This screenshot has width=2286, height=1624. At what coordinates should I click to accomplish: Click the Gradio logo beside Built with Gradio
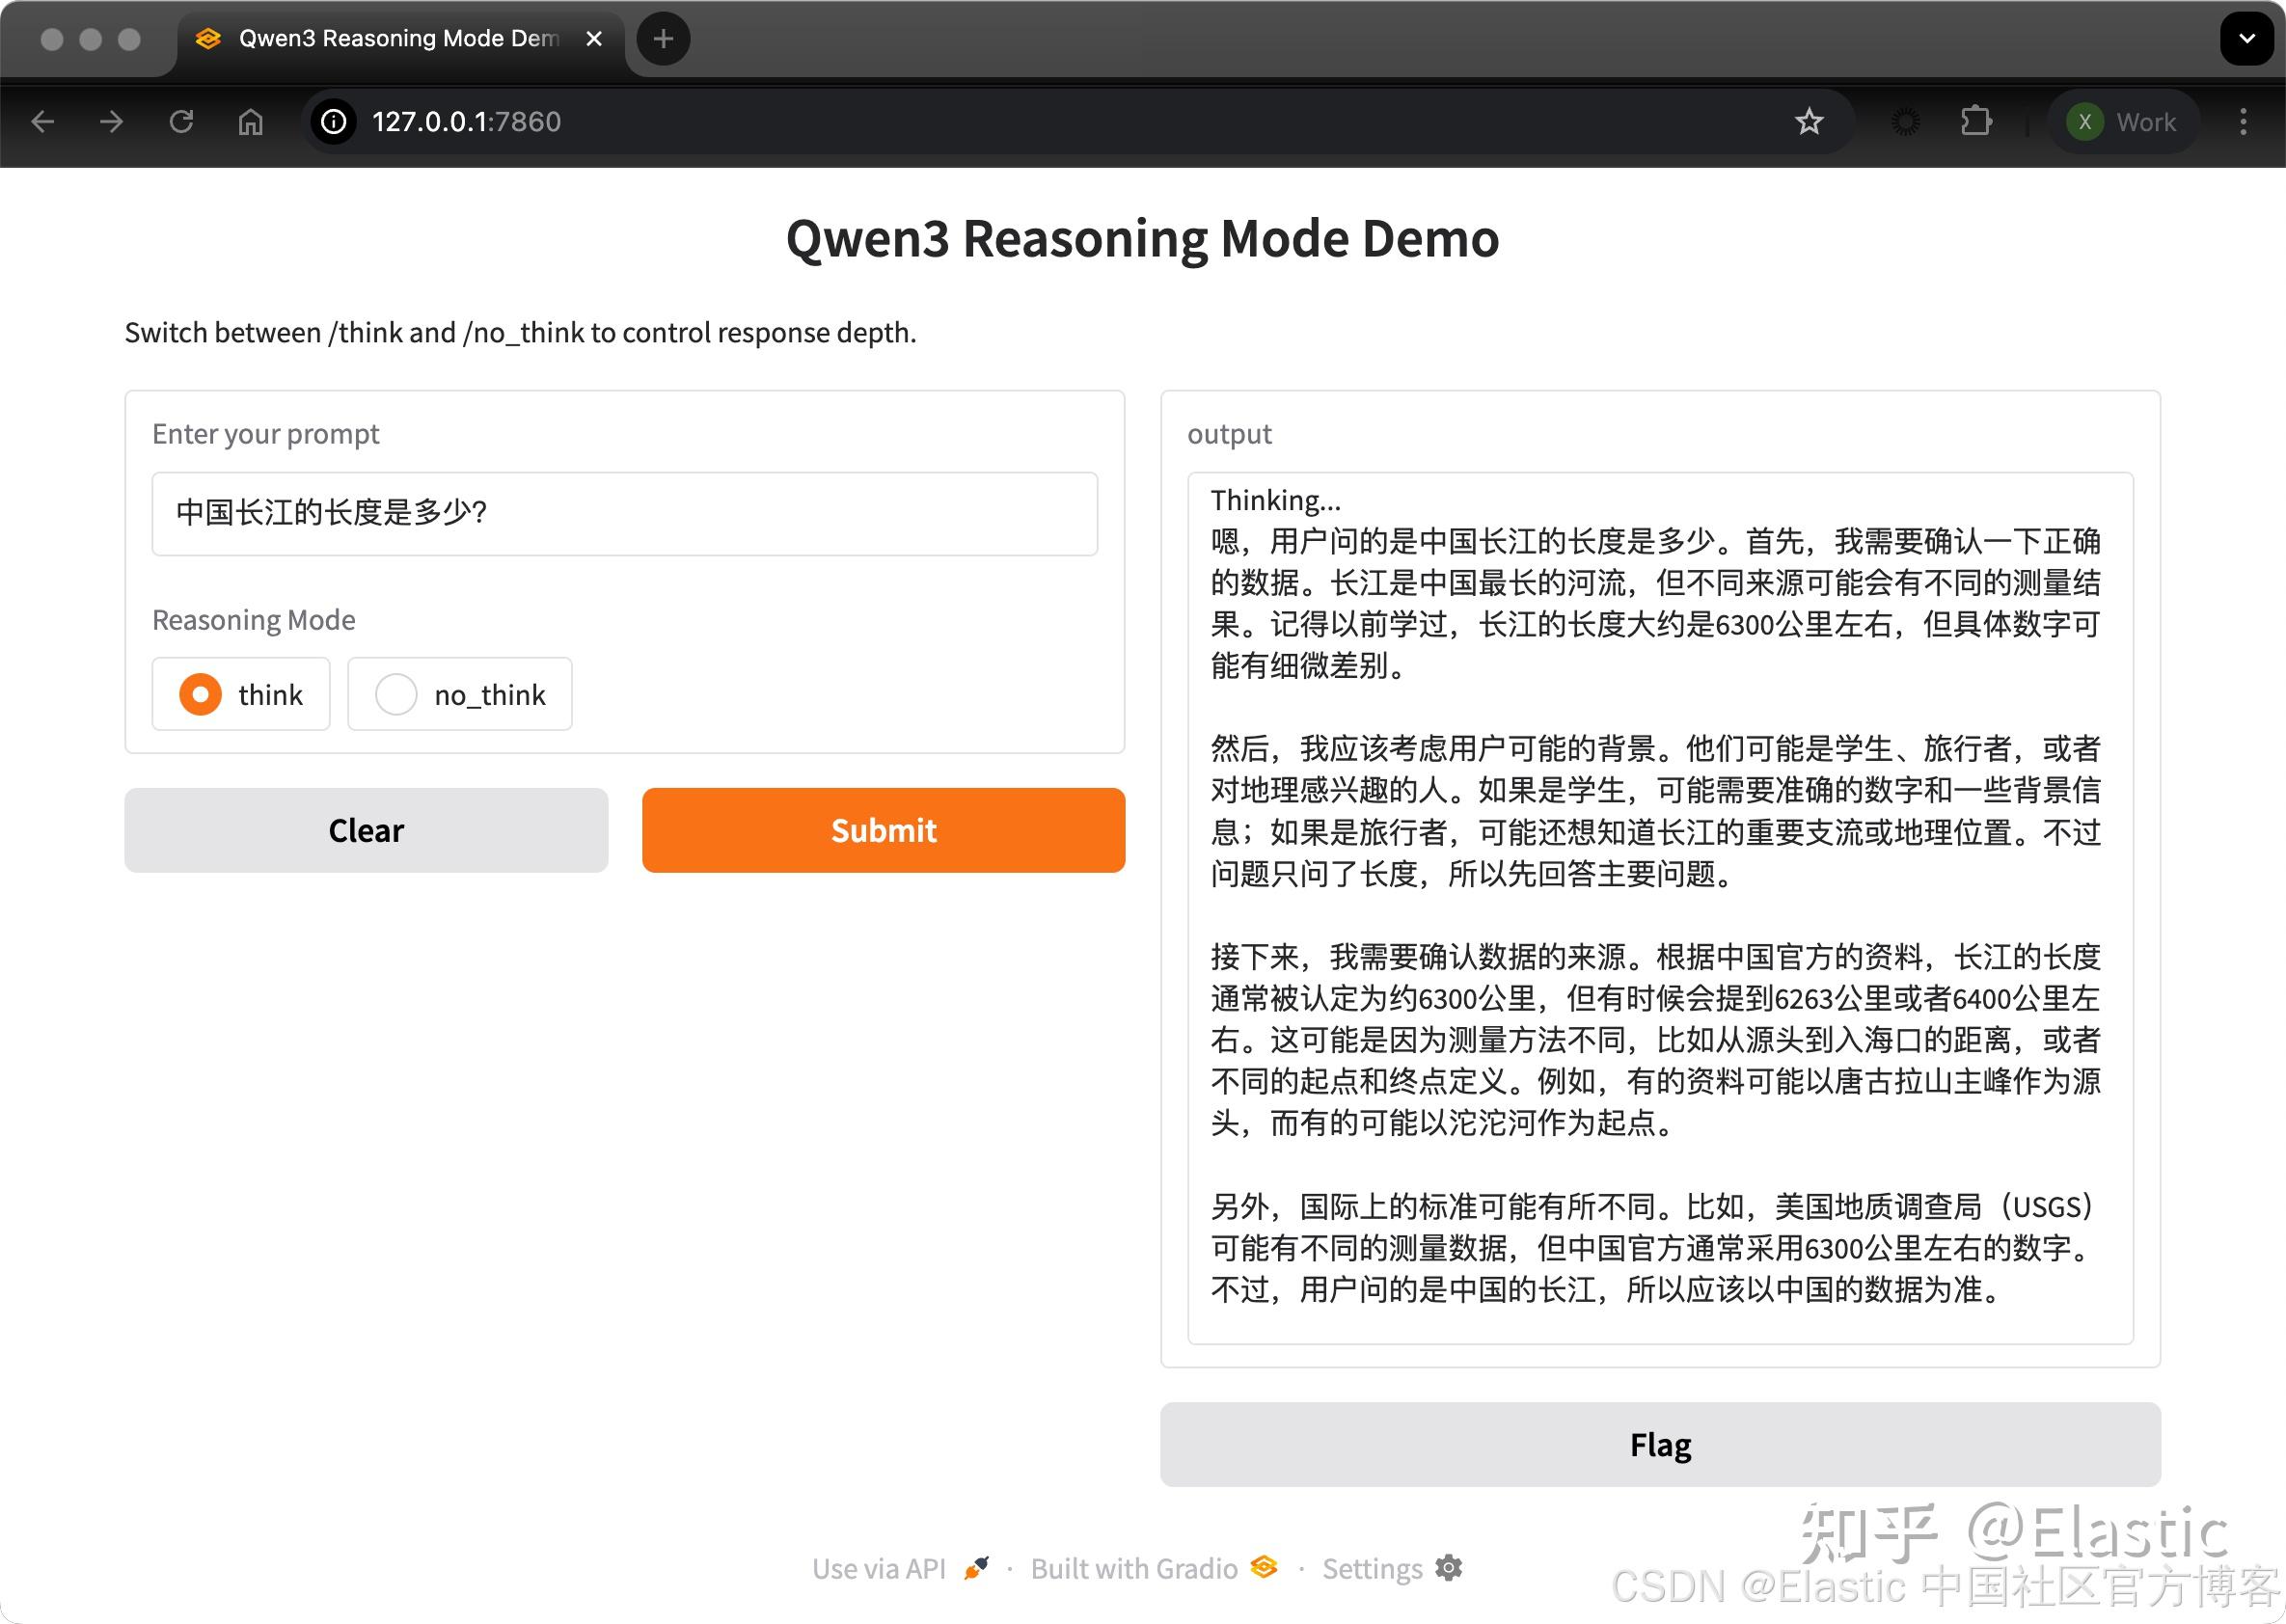(1263, 1568)
